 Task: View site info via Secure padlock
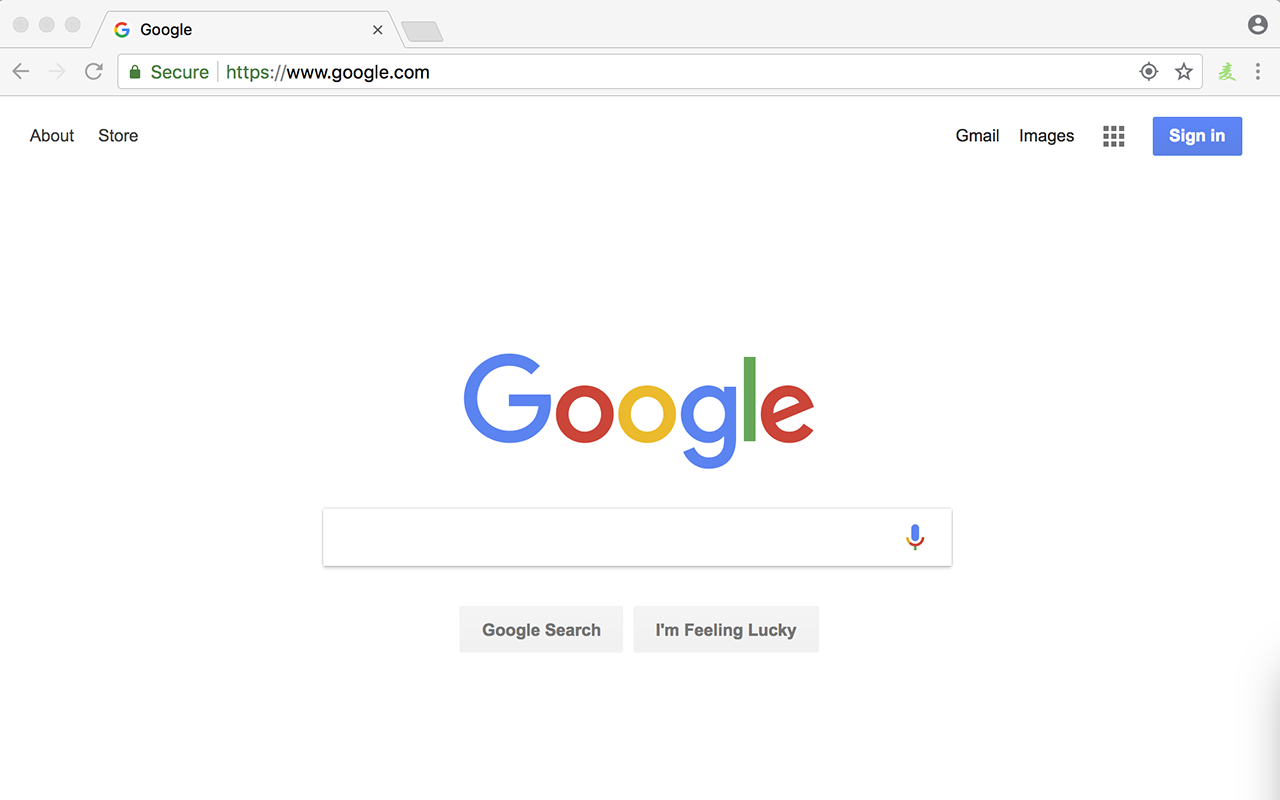tap(135, 72)
